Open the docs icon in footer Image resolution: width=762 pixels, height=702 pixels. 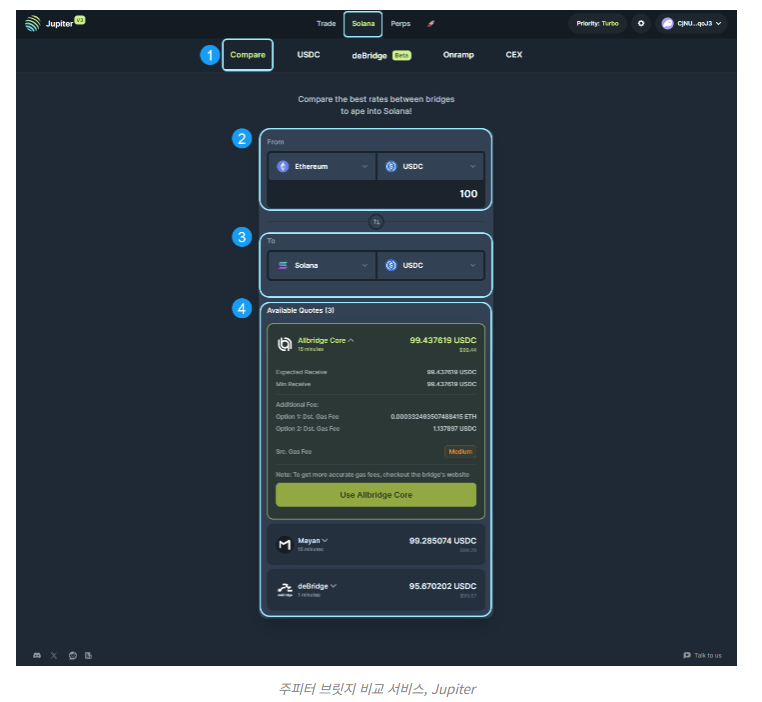89,655
